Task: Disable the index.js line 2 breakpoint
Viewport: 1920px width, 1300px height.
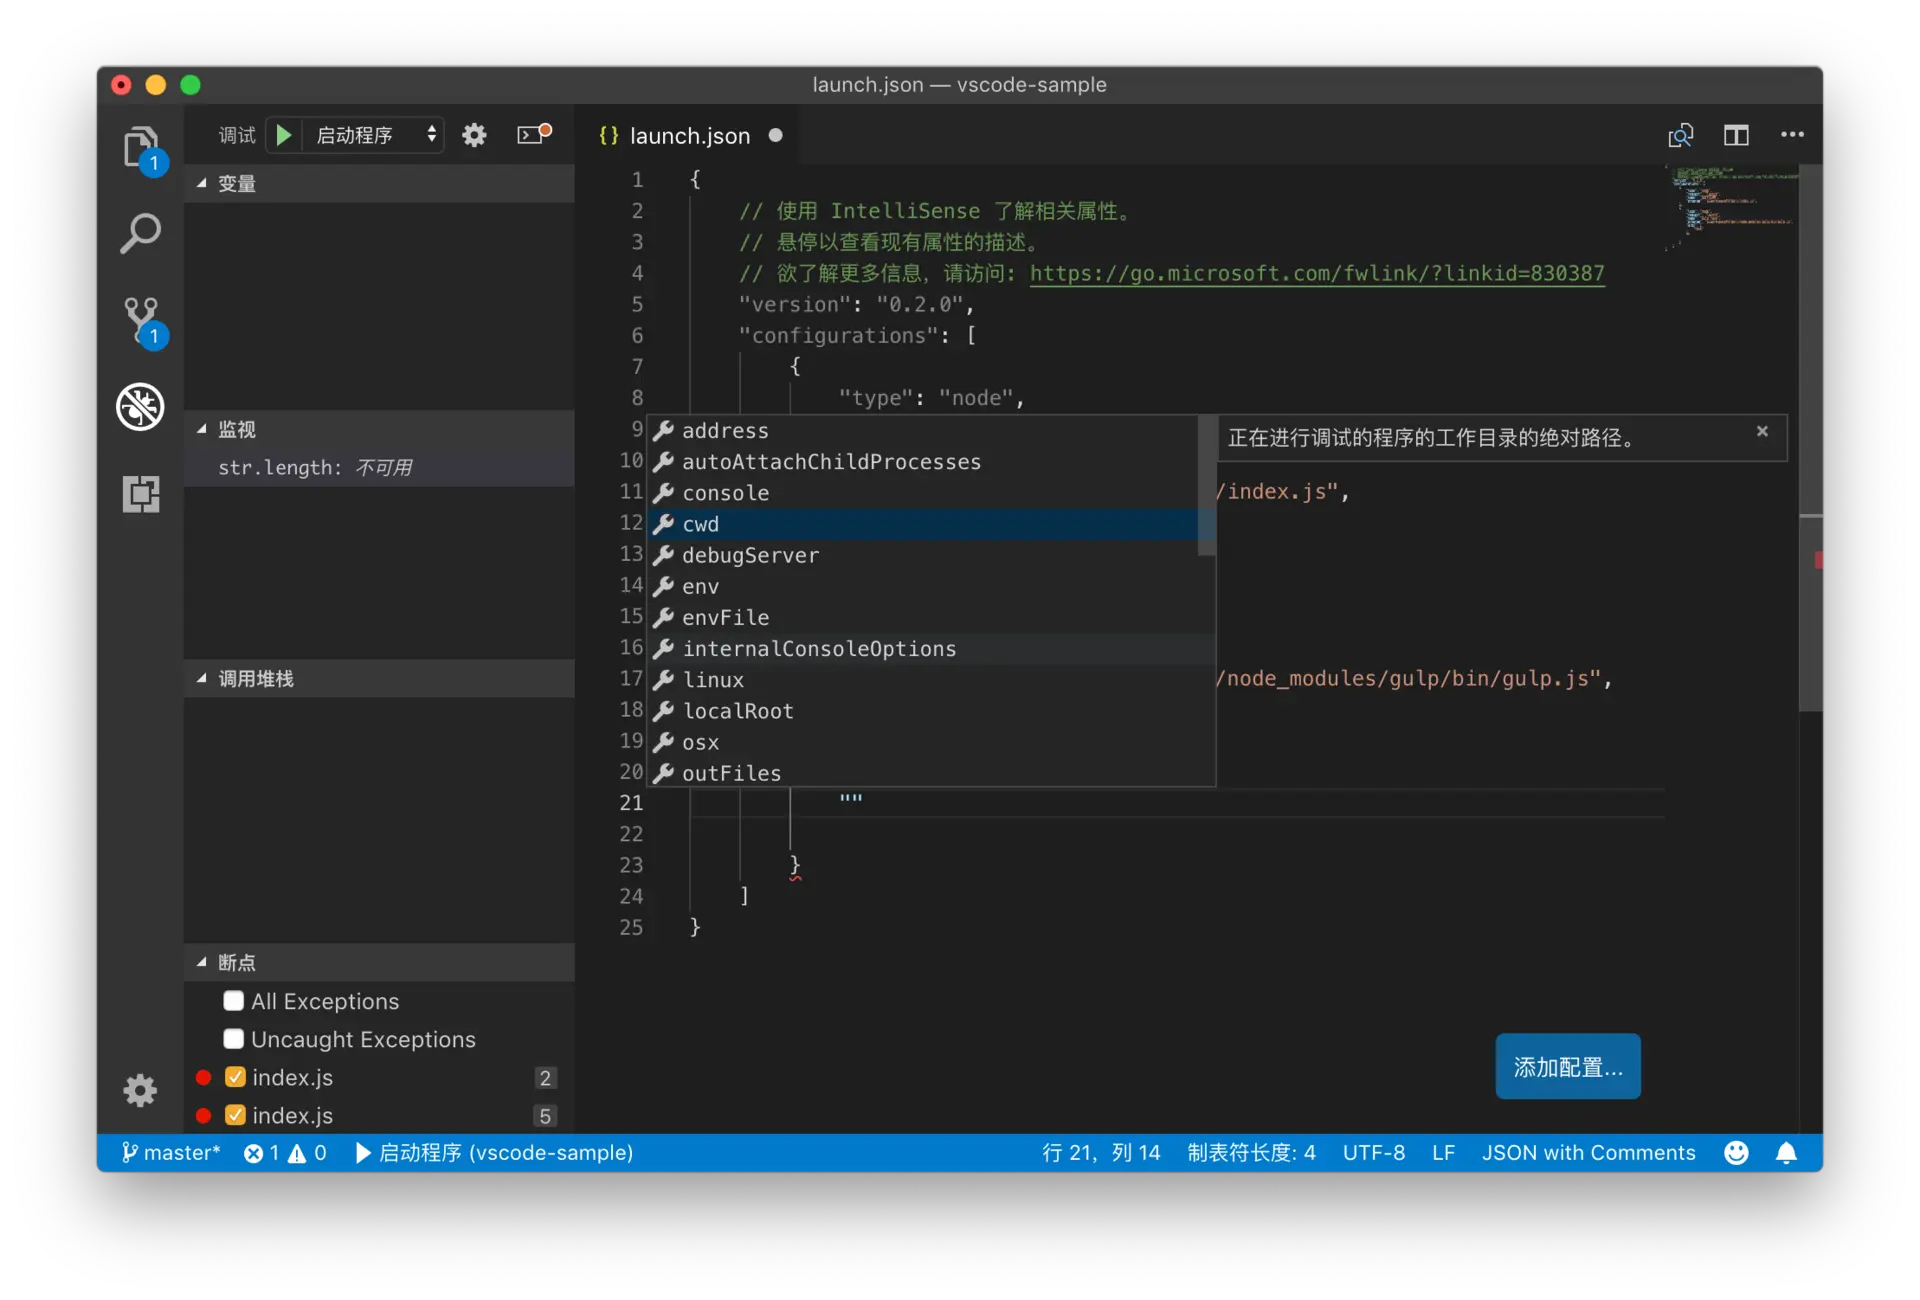Action: (236, 1077)
